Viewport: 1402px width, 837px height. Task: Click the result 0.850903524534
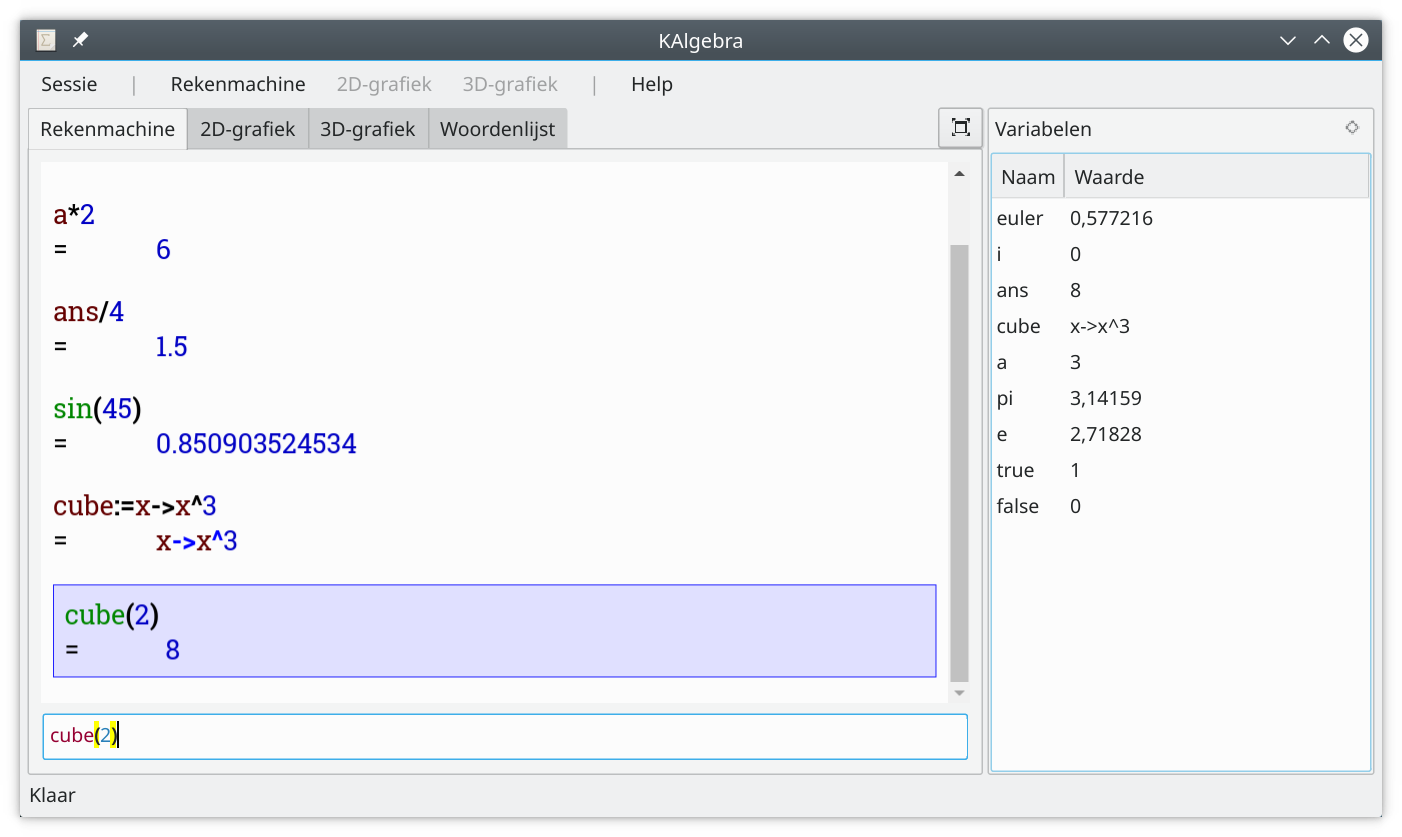[x=256, y=443]
